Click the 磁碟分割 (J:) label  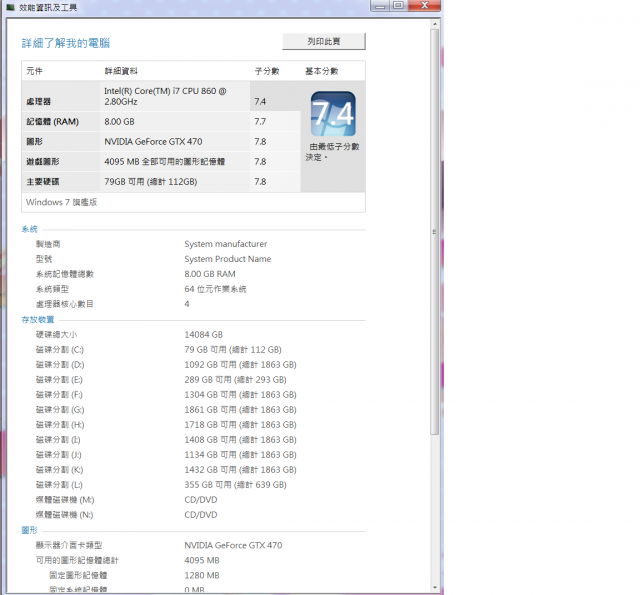click(58, 455)
